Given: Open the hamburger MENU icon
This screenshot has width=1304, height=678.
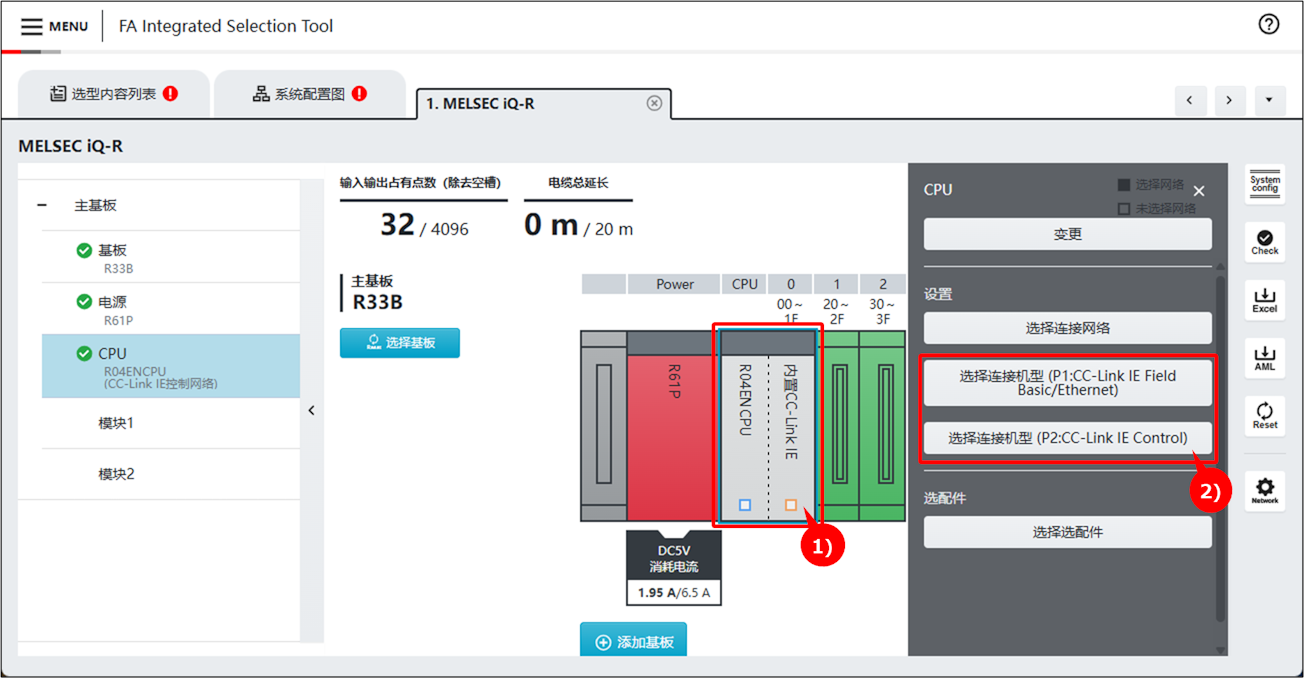Looking at the screenshot, I should coord(32,26).
